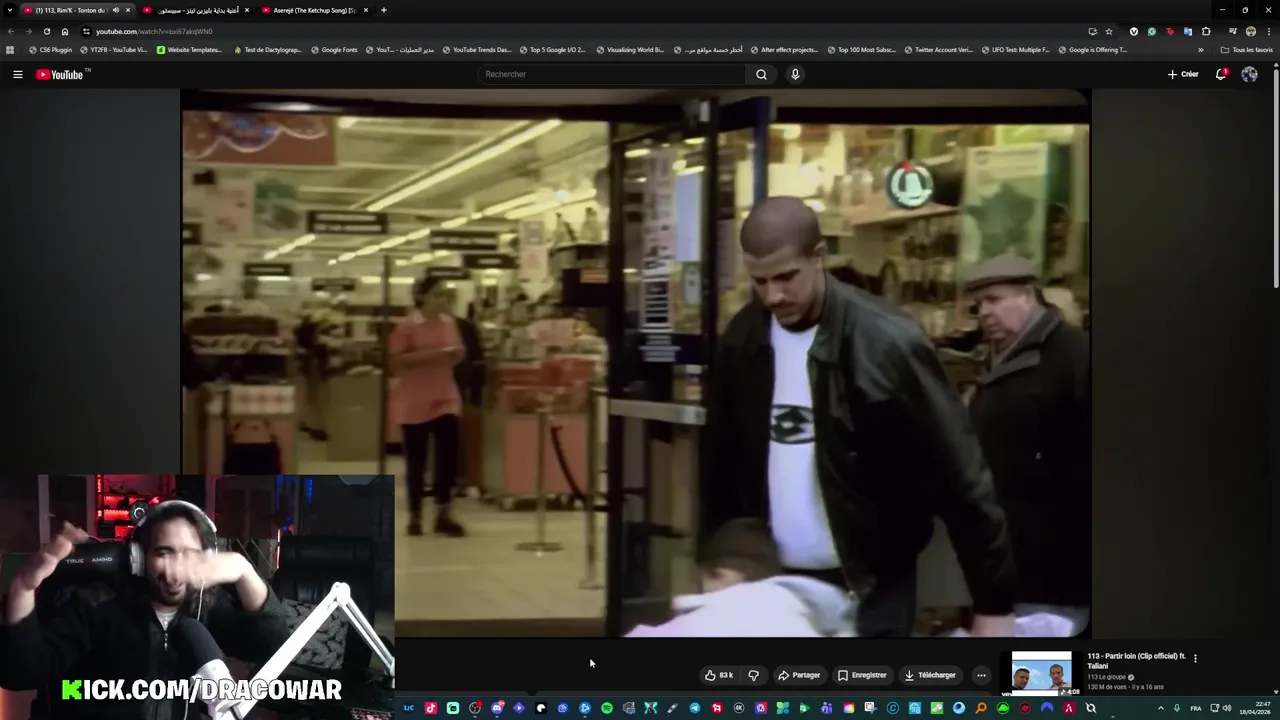1280x720 pixels.
Task: Open FRA keyboard language switcher
Action: pos(1196,708)
